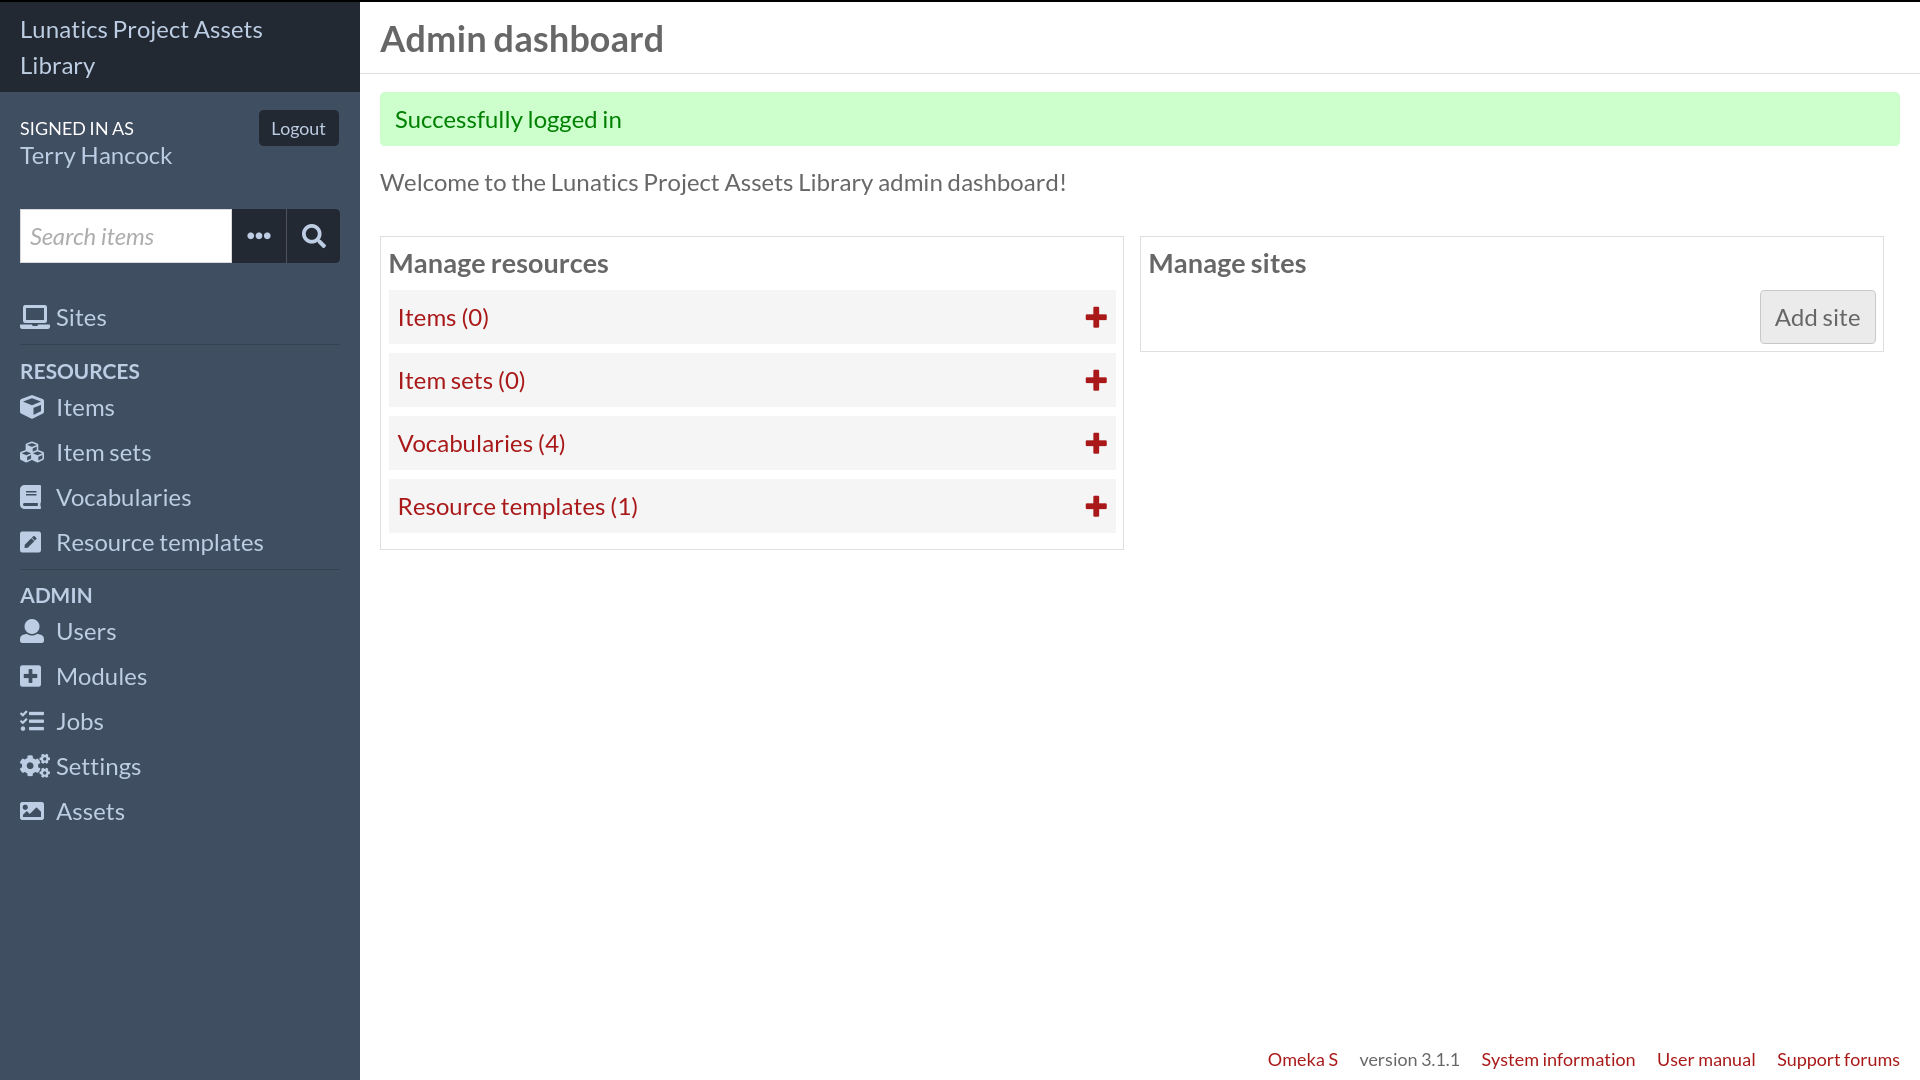Go to Settings in admin sidebar
The height and width of the screenshot is (1080, 1920).
(x=98, y=766)
